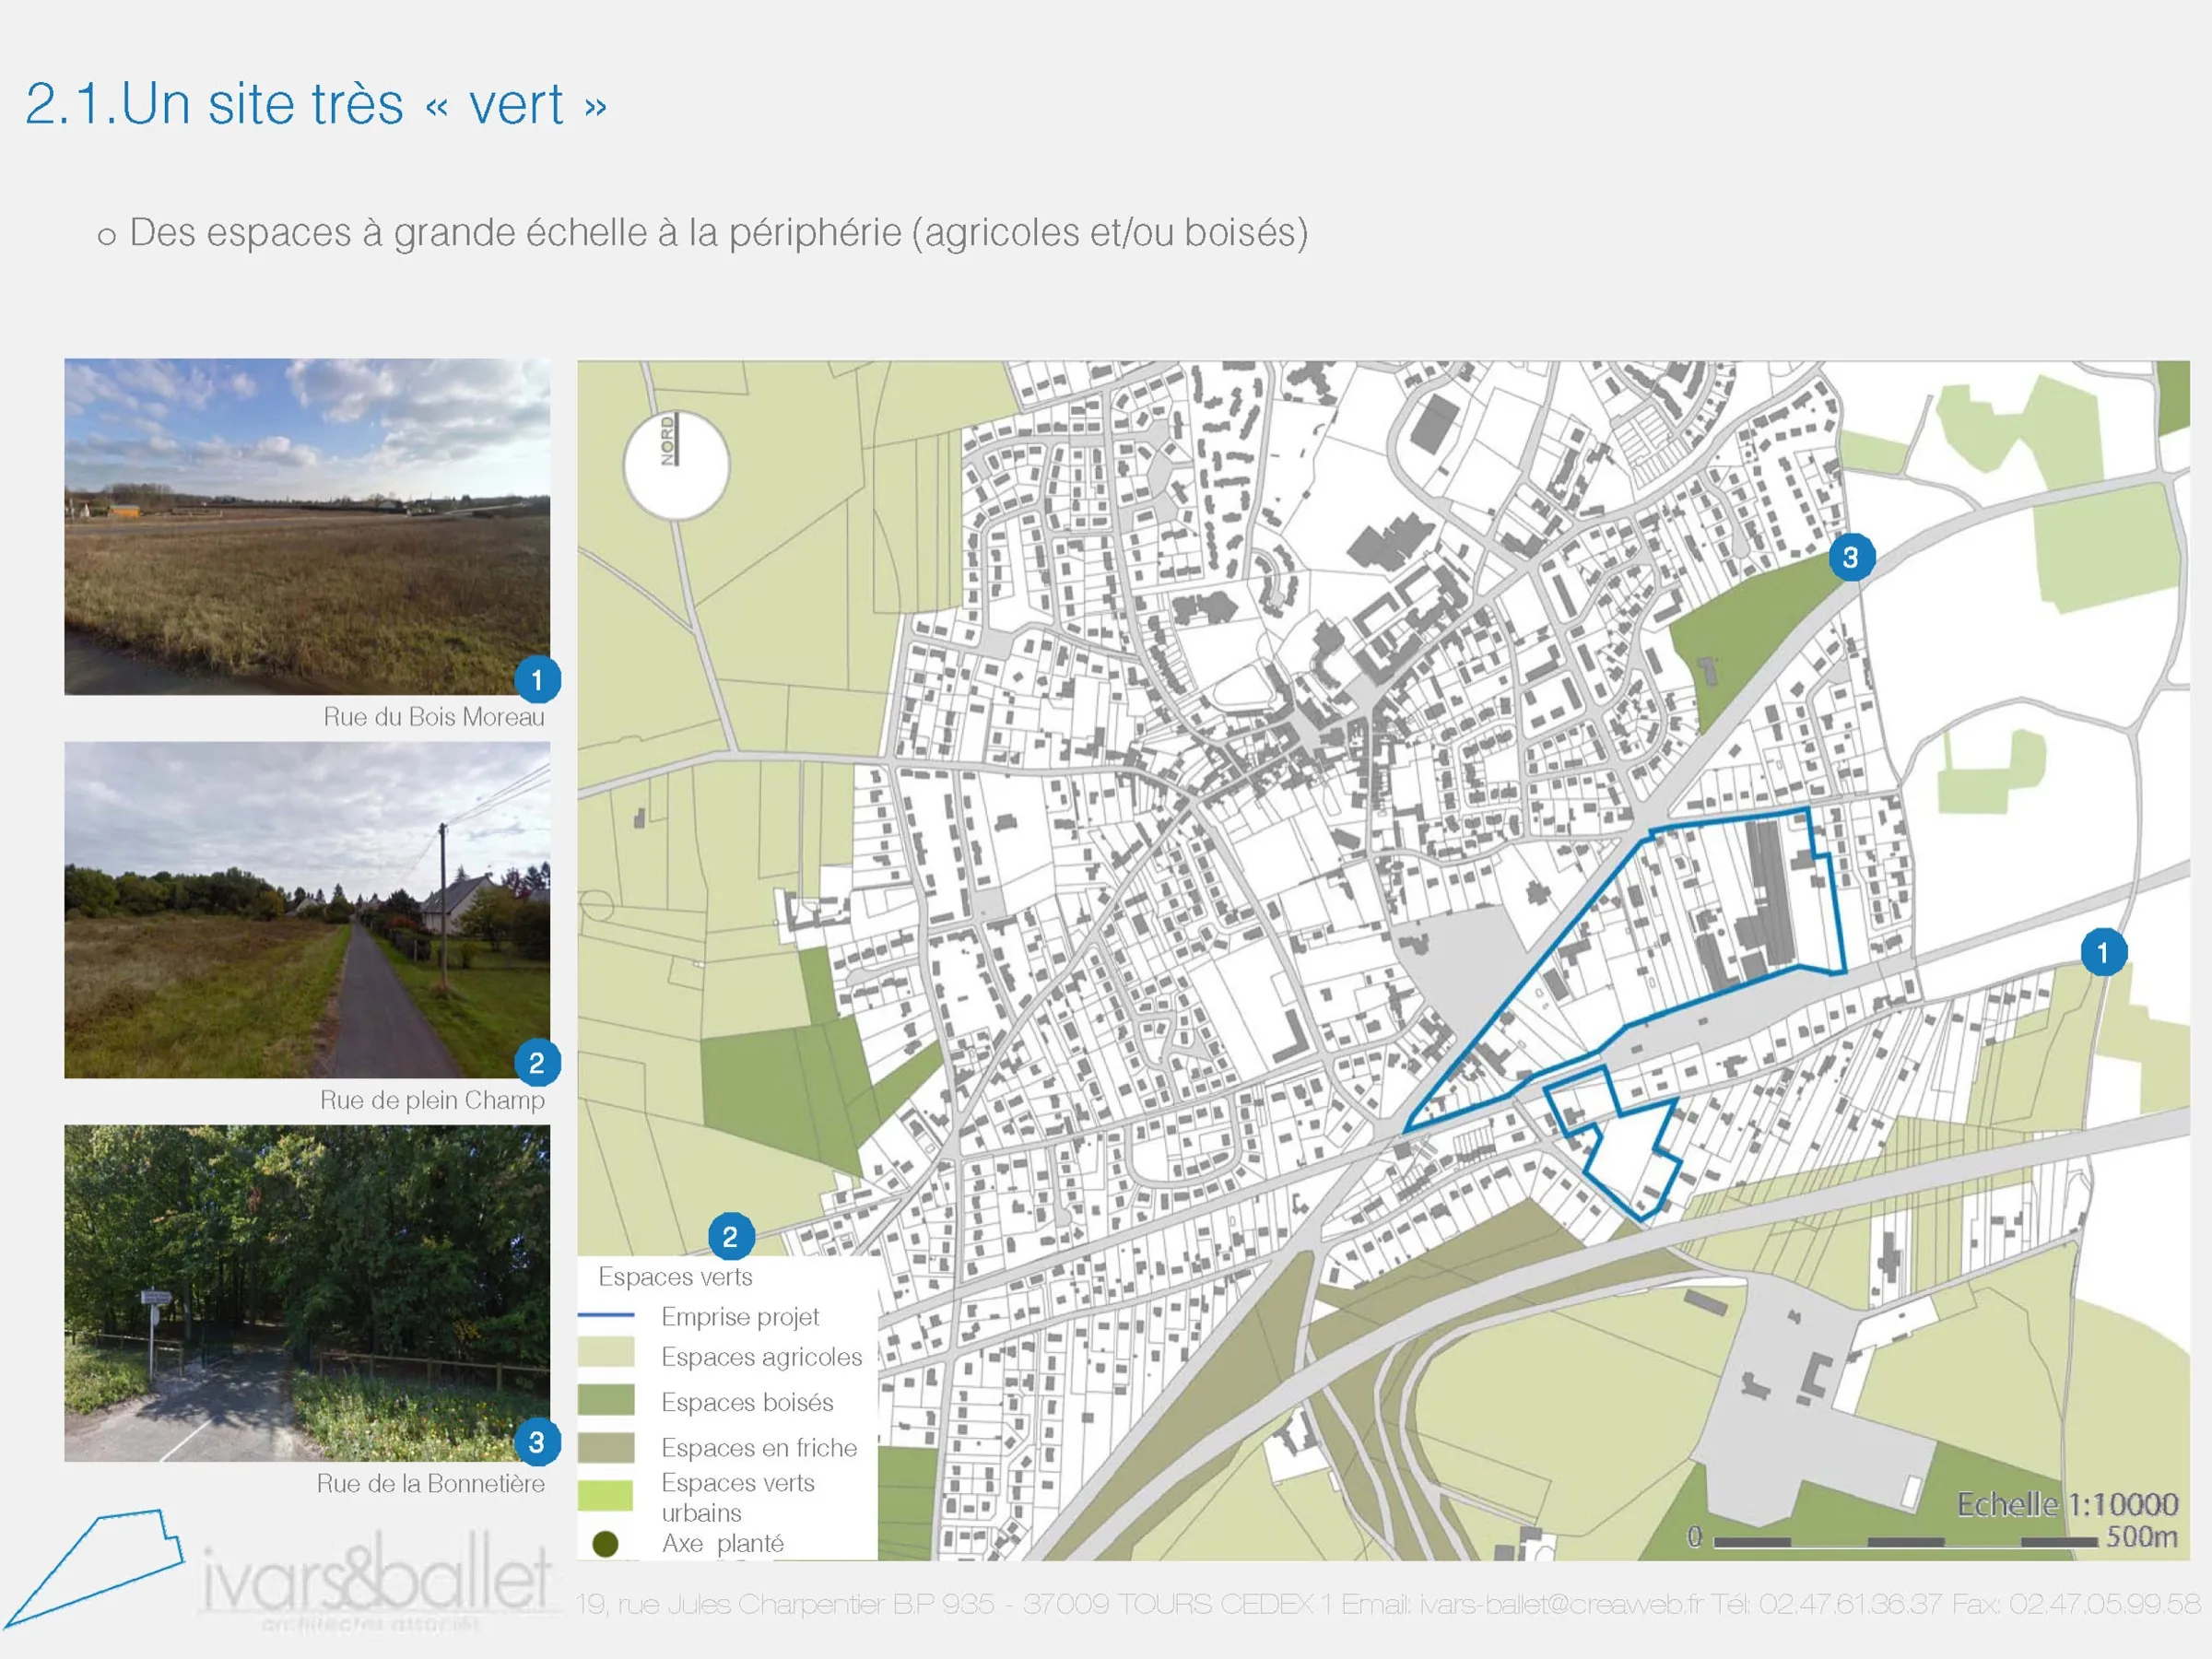The height and width of the screenshot is (1659, 2212).
Task: Click badge 3 on Bonnetière photo
Action: (537, 1442)
